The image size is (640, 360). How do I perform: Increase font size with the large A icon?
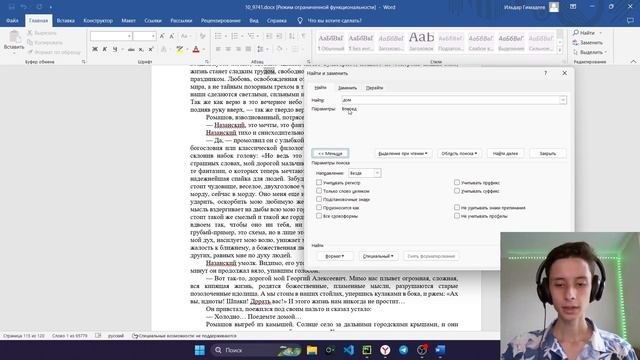162,36
